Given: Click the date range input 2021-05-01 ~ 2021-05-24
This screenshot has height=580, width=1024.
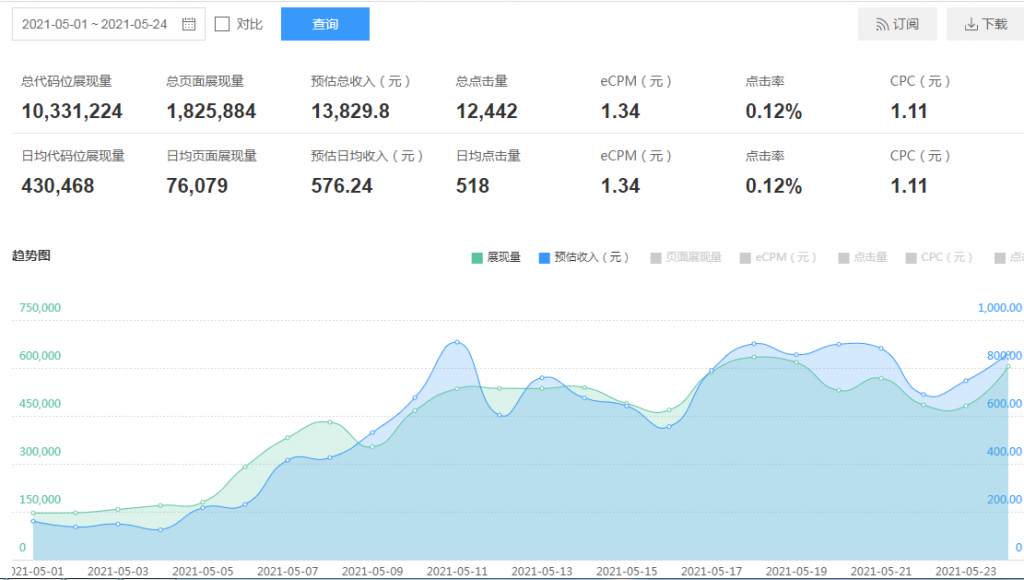Looking at the screenshot, I should [95, 24].
